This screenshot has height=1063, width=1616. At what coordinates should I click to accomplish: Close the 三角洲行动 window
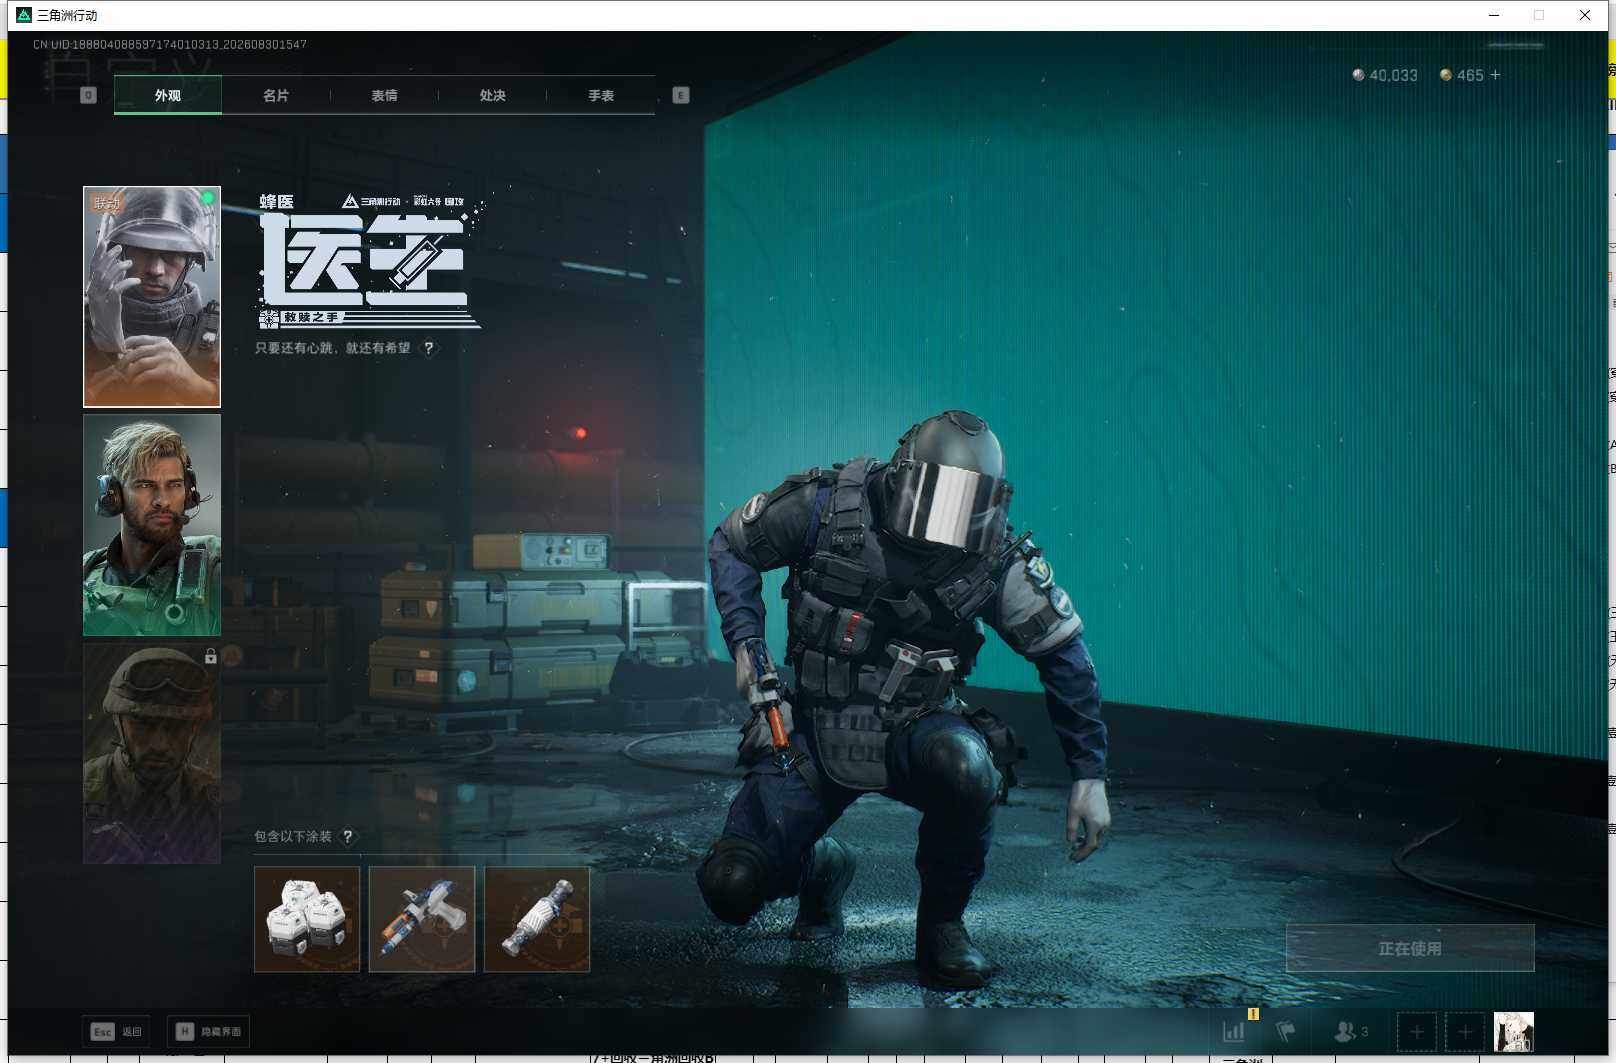pyautogui.click(x=1585, y=15)
